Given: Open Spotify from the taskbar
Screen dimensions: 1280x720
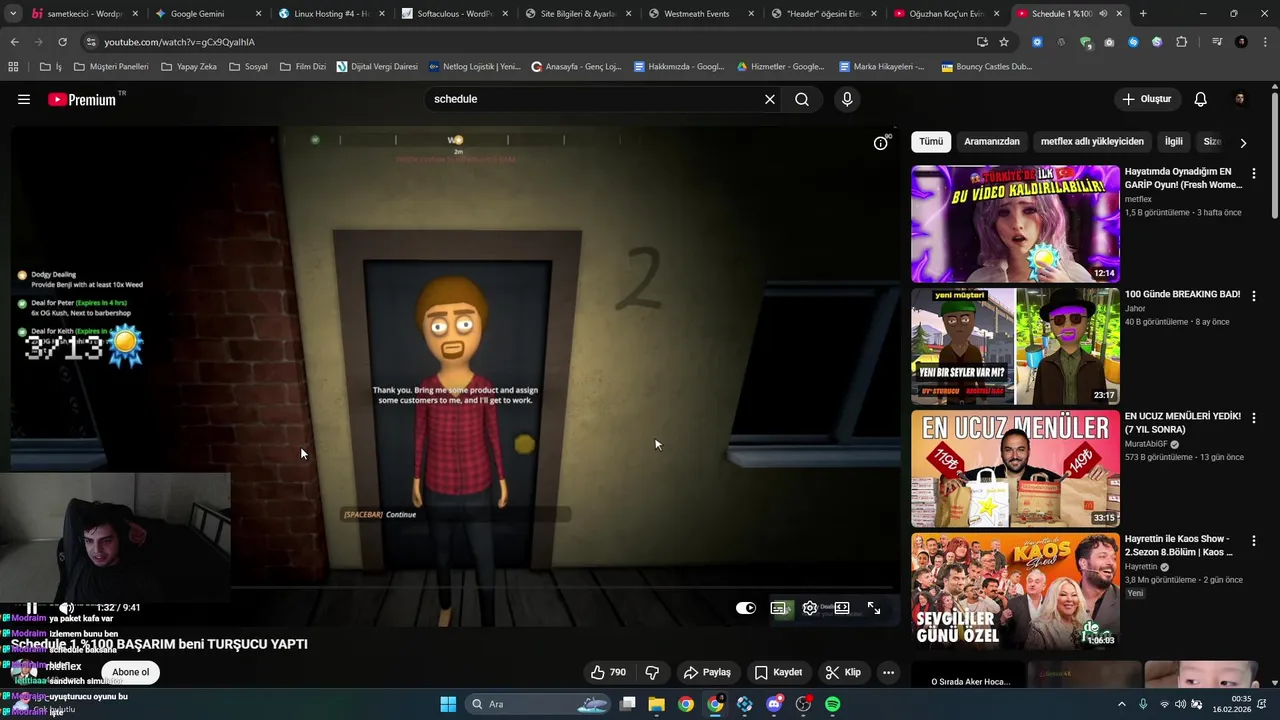Looking at the screenshot, I should 833,704.
